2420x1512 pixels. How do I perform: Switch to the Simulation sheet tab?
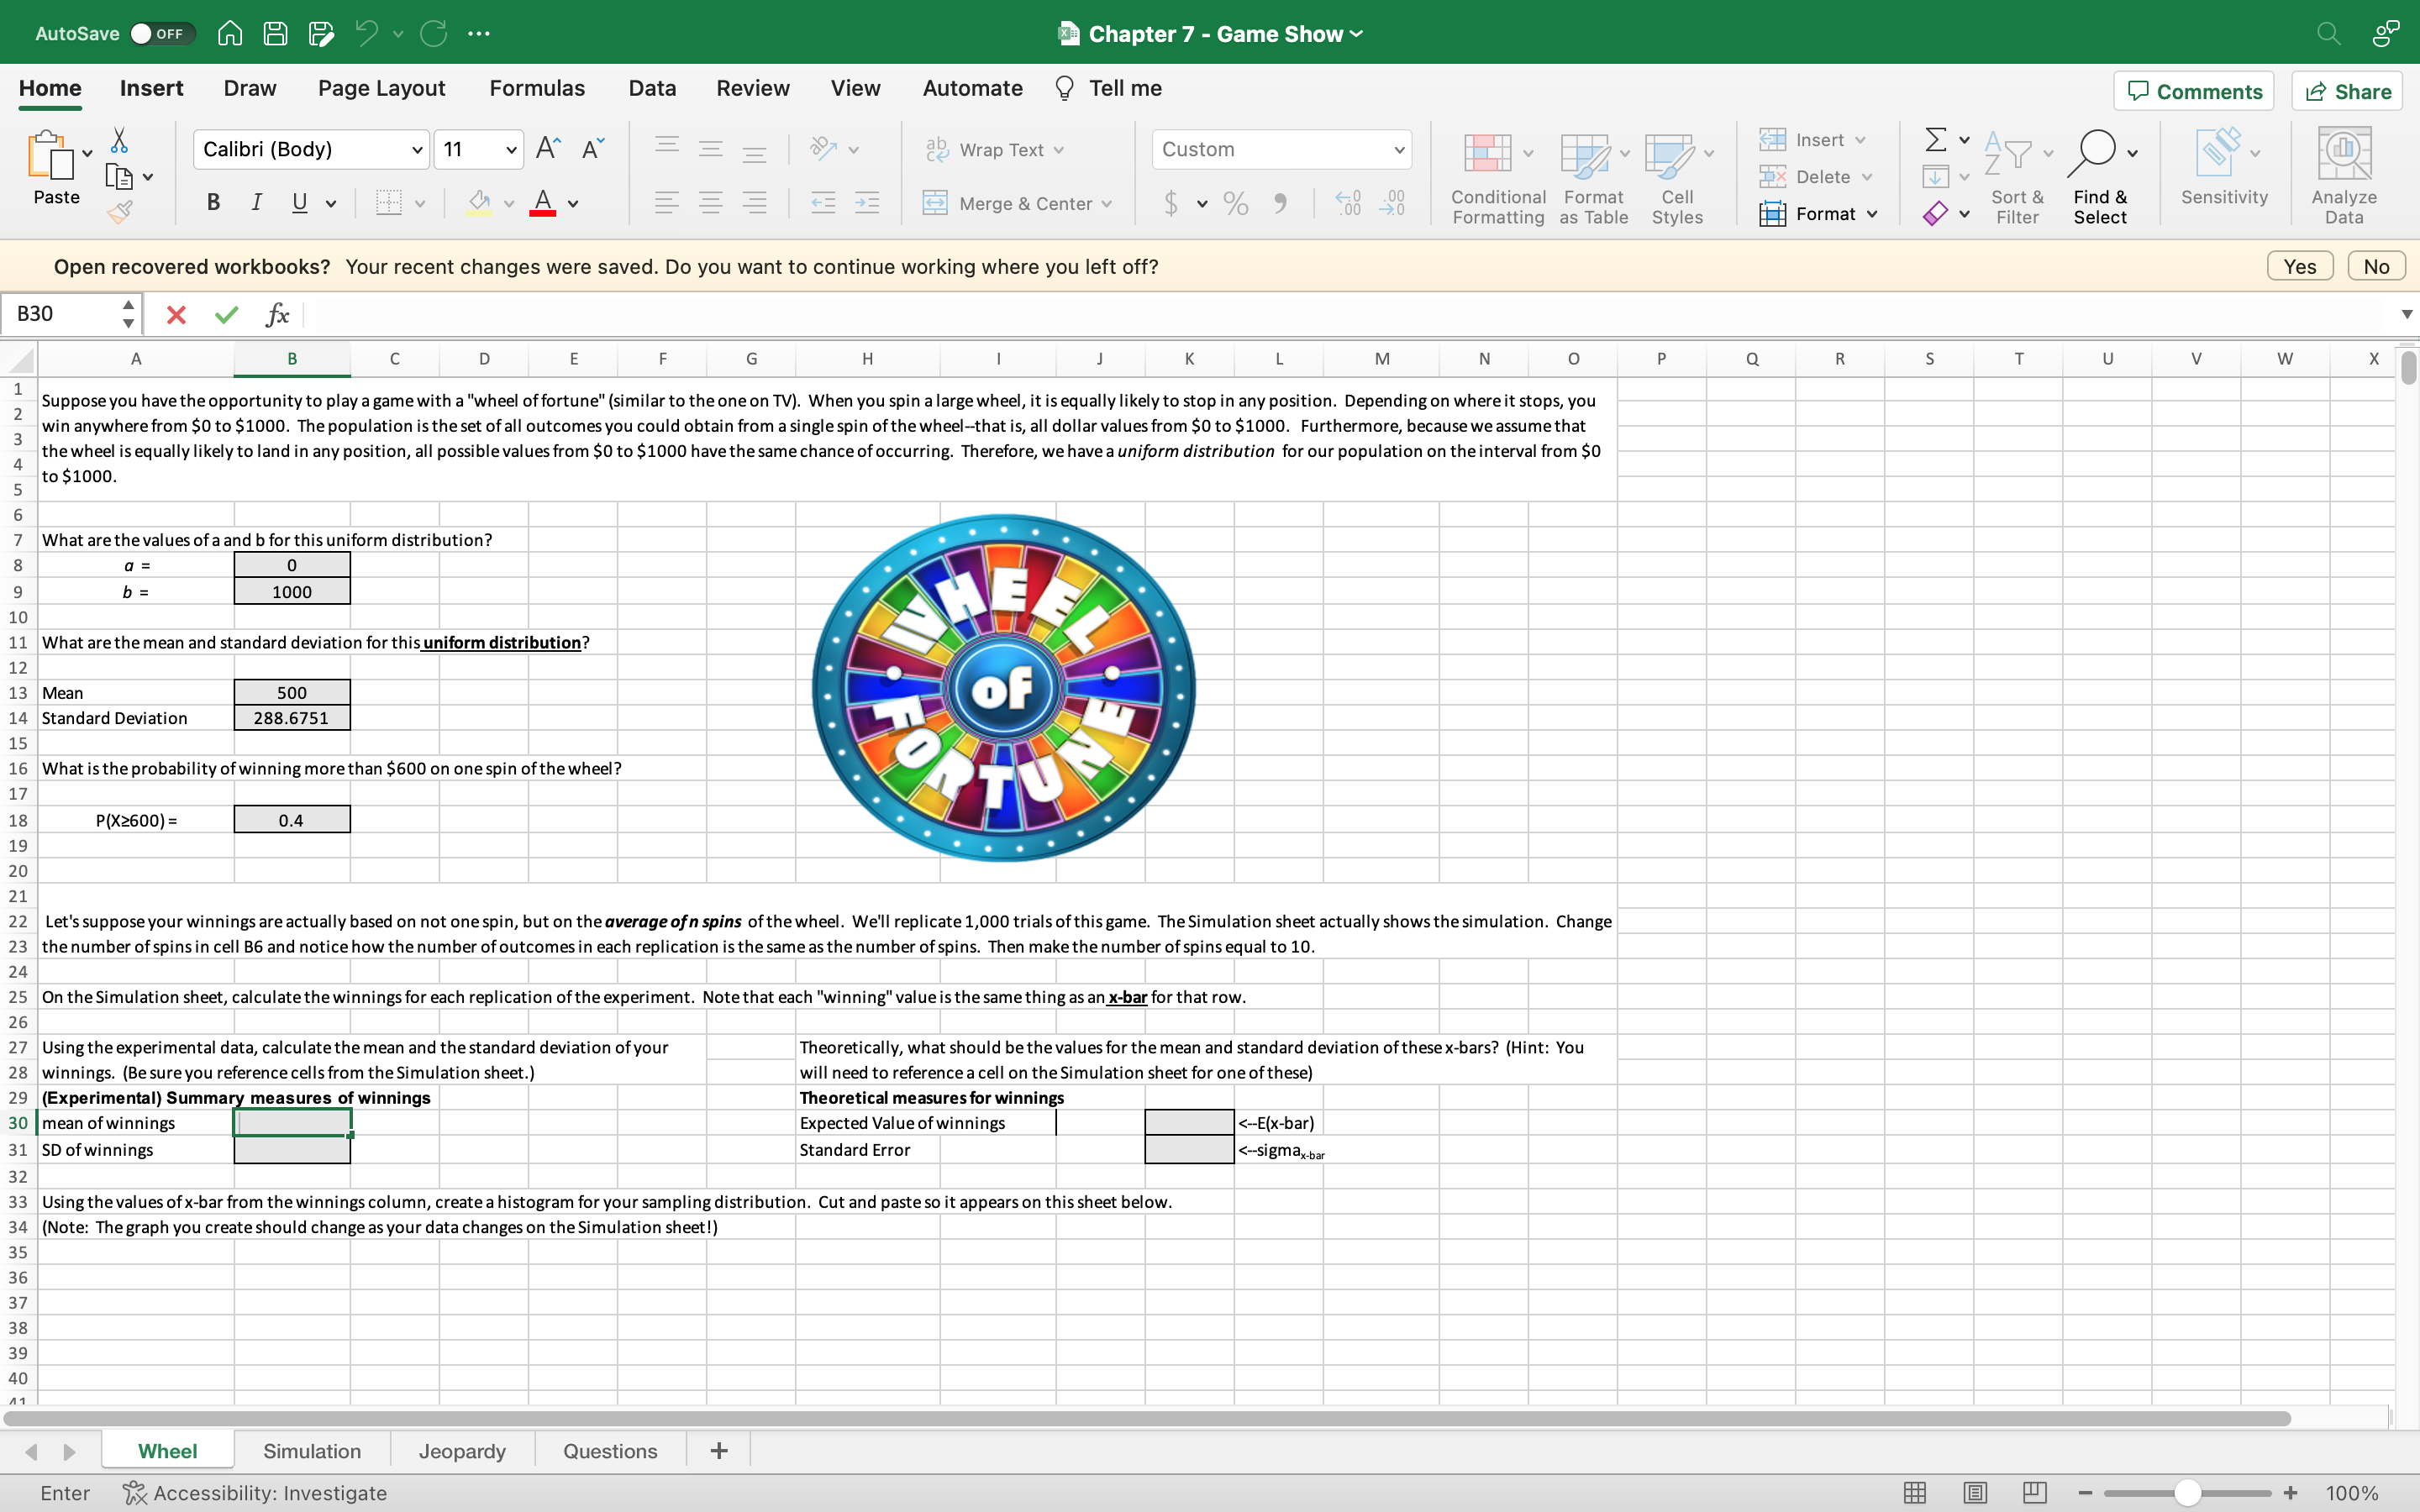pos(312,1451)
